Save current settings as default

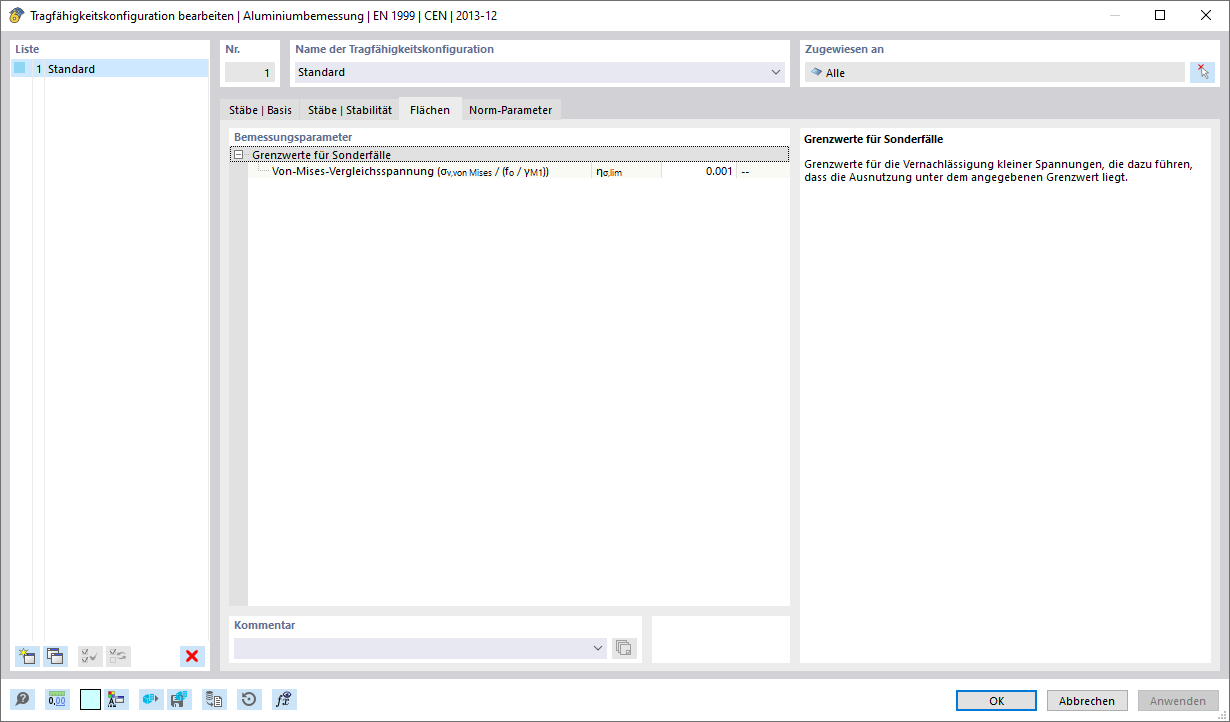click(x=180, y=699)
